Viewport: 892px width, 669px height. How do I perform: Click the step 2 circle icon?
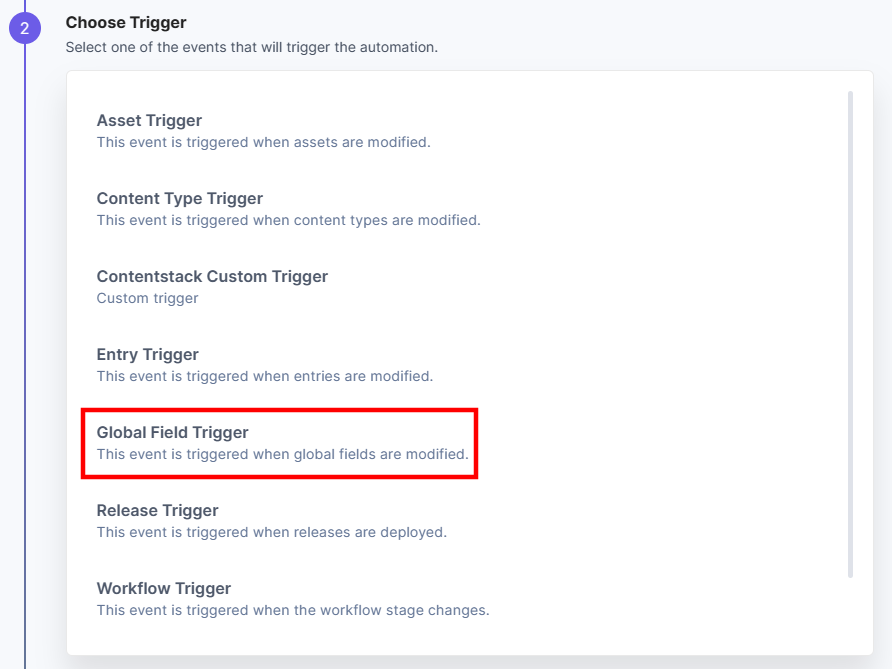coord(24,28)
